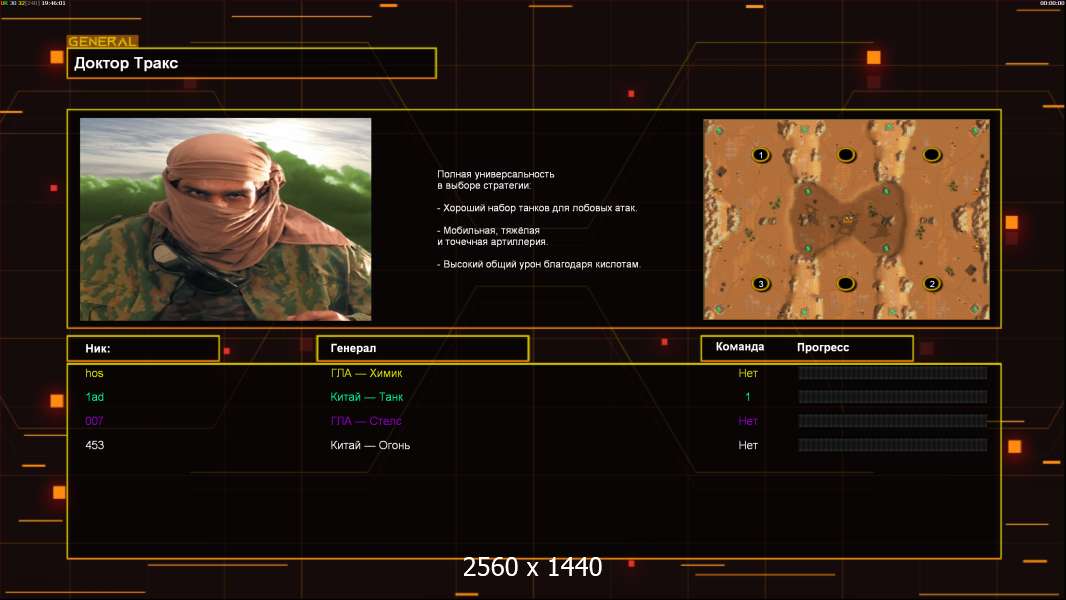Click the Доктор Тракс portrait image
The image size is (1066, 600).
point(225,219)
